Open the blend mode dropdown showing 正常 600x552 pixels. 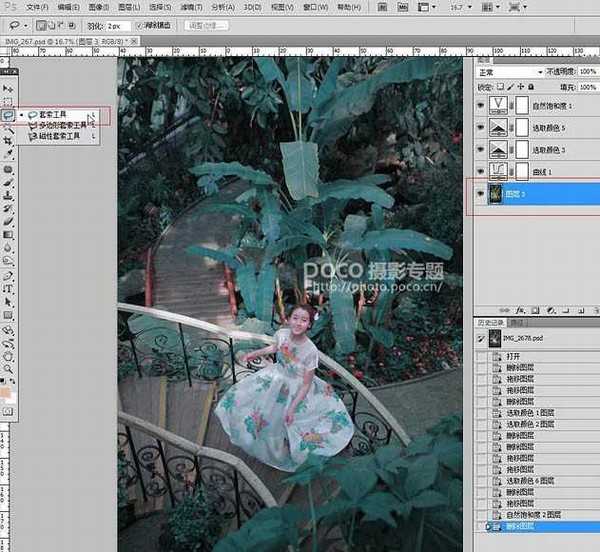508,73
